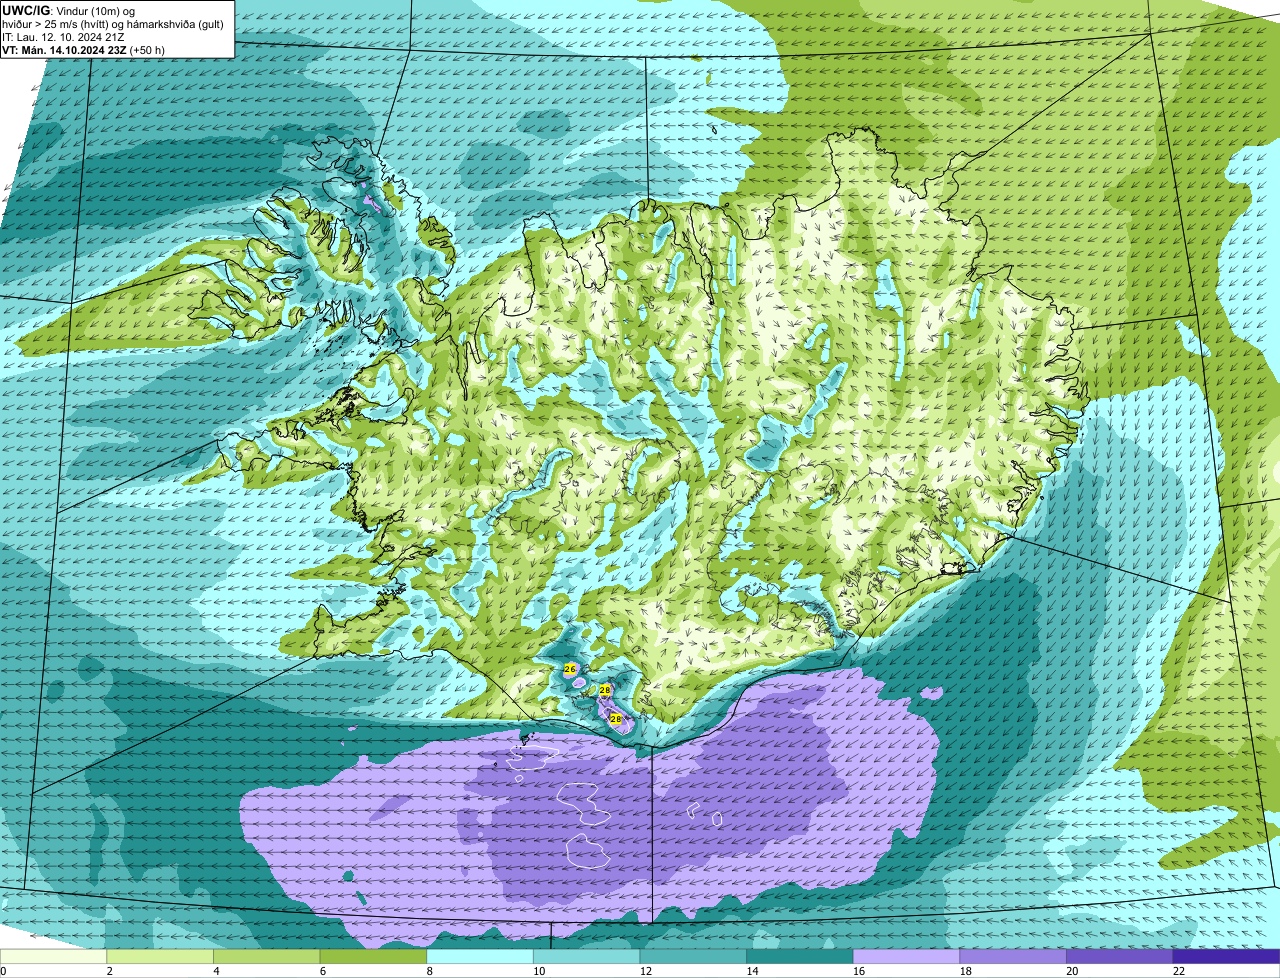Click the scale label '20'
The image size is (1280, 978).
point(1073,971)
